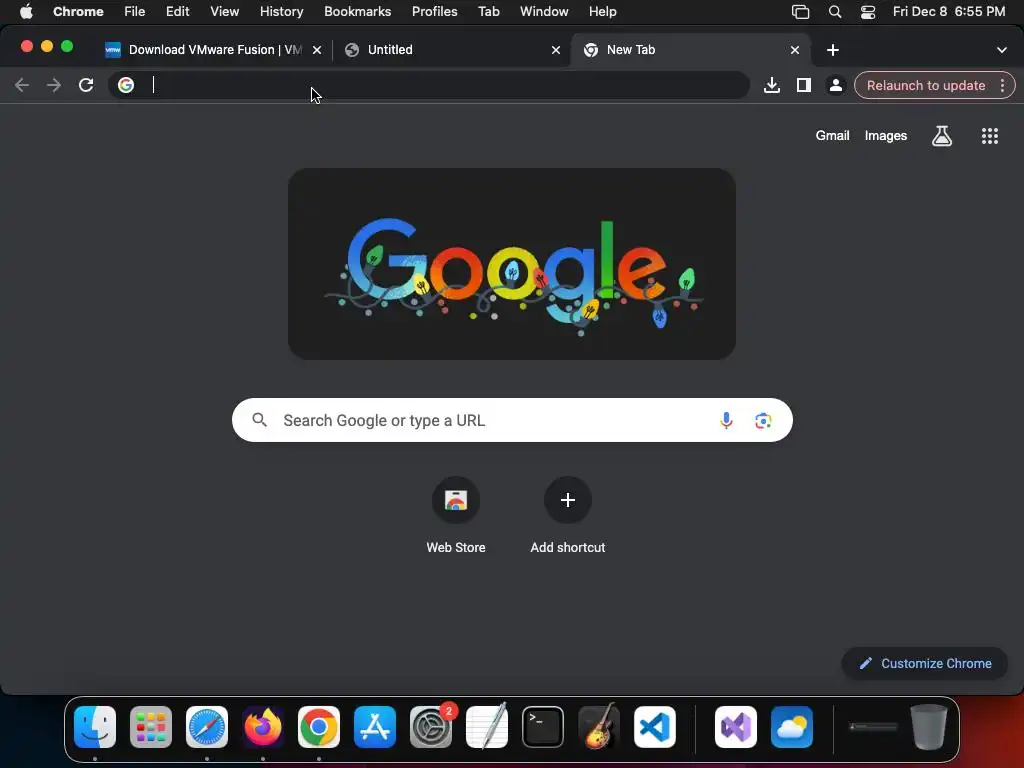Close the New Tab tab
Screen dimensions: 1024x768
(x=795, y=50)
